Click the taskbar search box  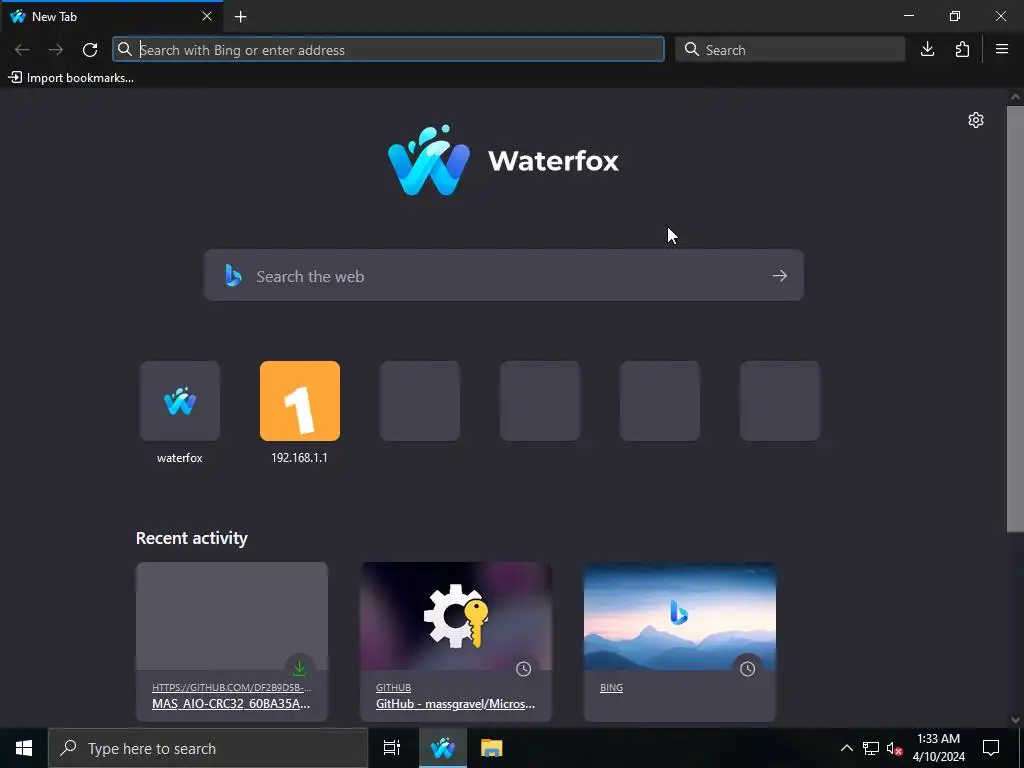tap(208, 748)
